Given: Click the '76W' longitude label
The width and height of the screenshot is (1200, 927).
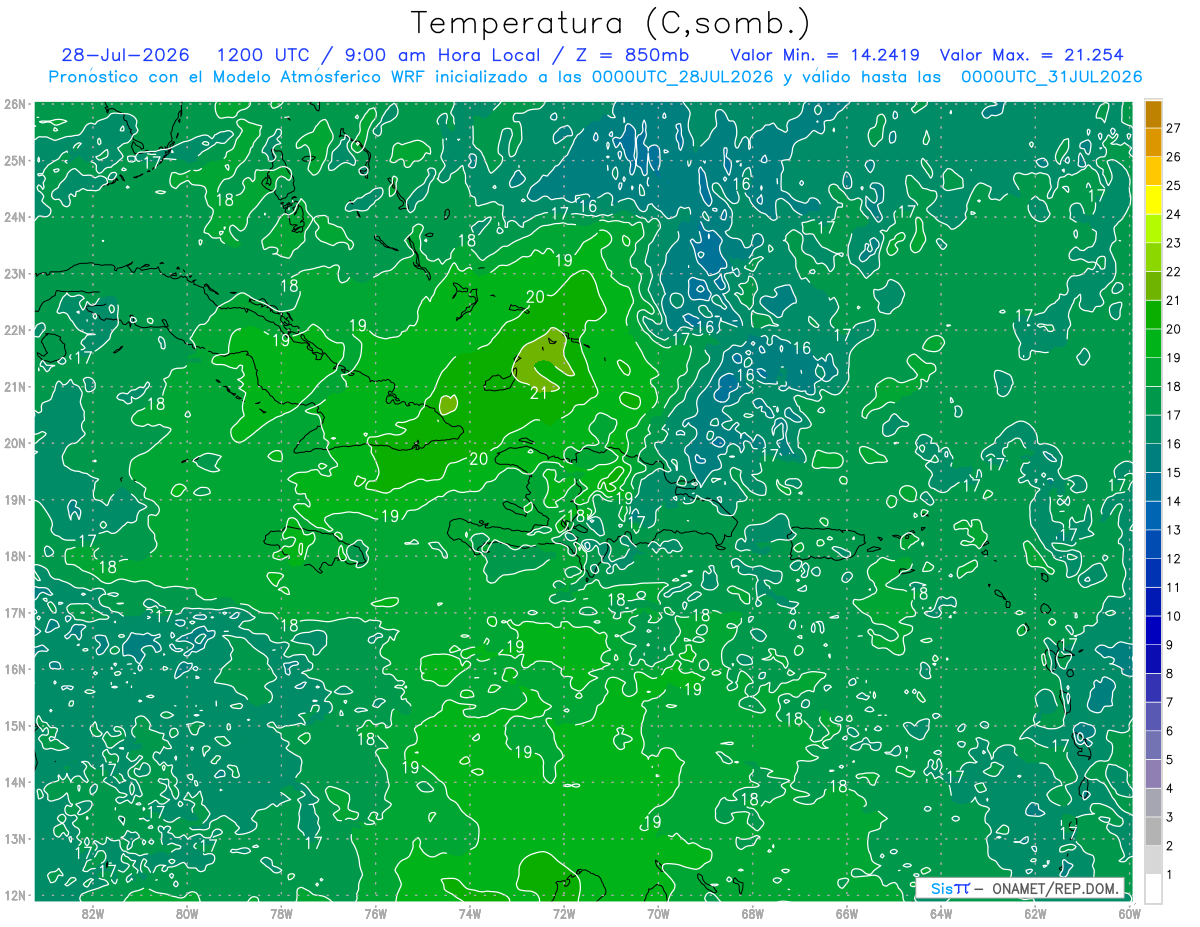Looking at the screenshot, I should (x=375, y=913).
